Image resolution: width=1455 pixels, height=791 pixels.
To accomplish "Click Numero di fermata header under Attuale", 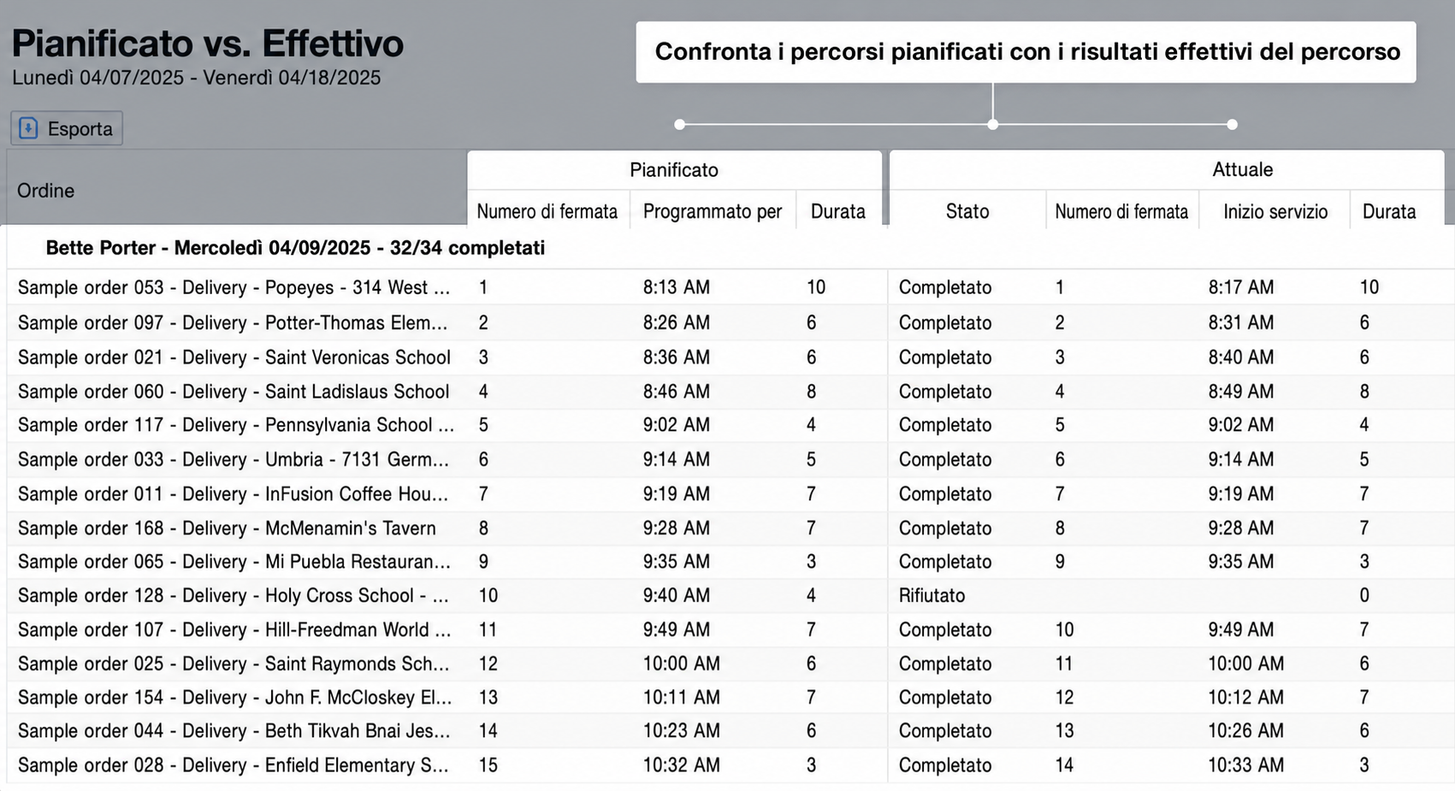I will pyautogui.click(x=1122, y=211).
